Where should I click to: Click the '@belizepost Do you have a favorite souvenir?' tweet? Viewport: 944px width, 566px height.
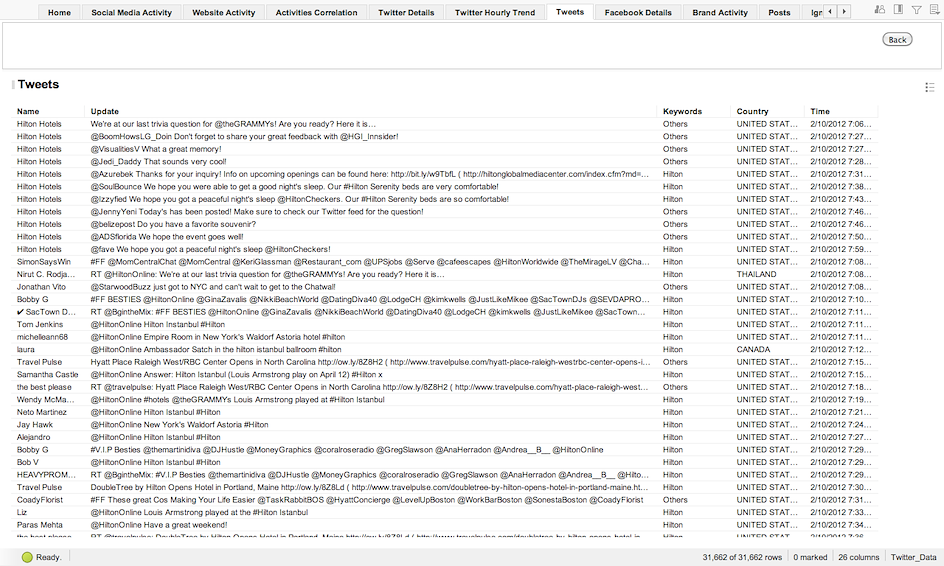(x=173, y=224)
